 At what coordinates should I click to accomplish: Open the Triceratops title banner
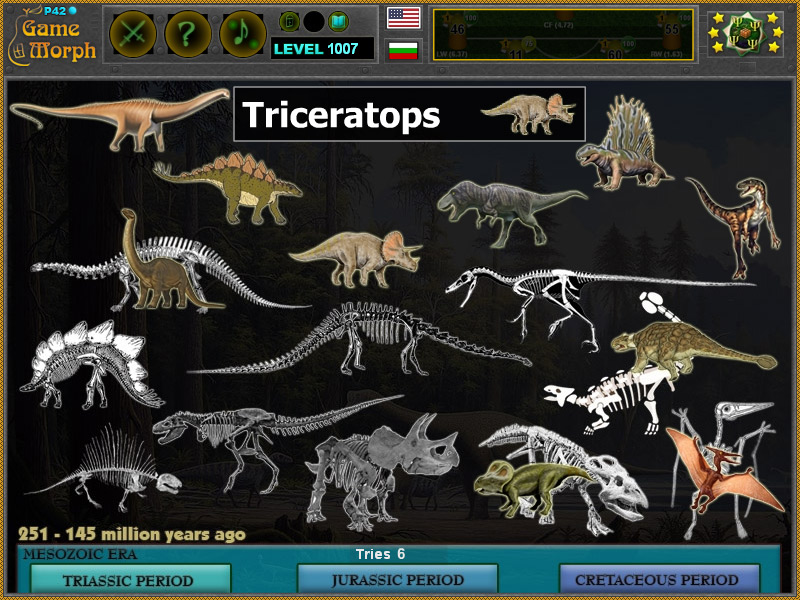pyautogui.click(x=340, y=115)
